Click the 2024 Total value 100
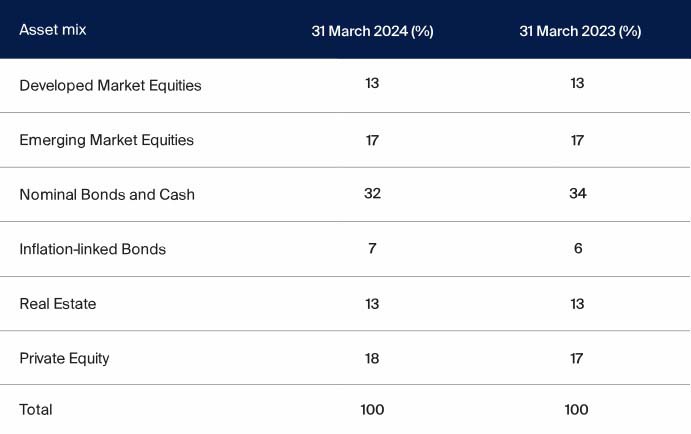The image size is (691, 434). [372, 410]
